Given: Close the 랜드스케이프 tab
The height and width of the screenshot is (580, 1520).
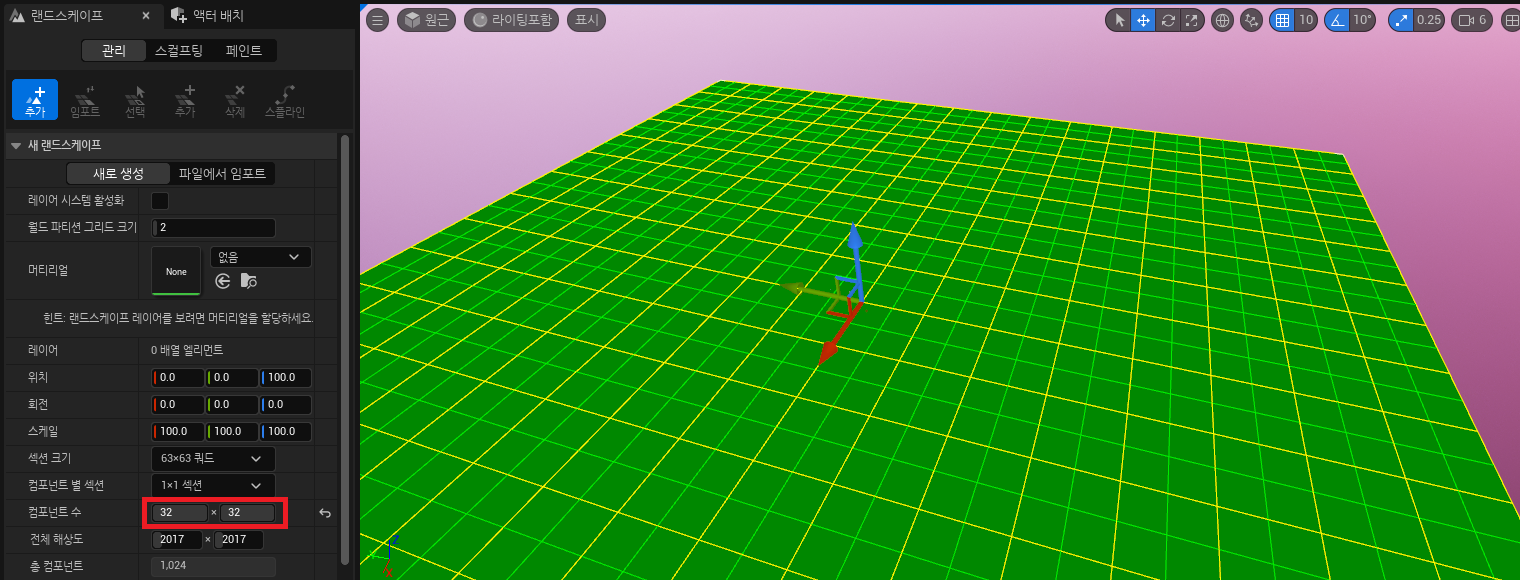Looking at the screenshot, I should pos(146,16).
